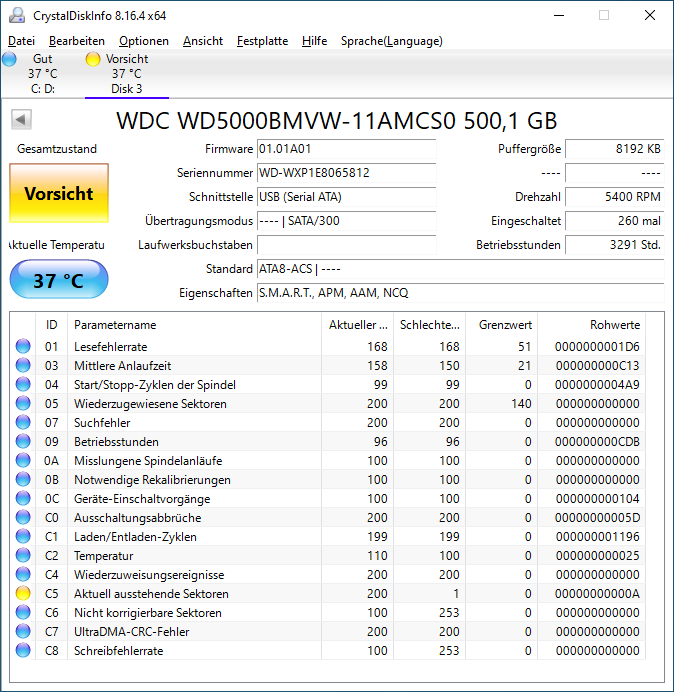Click status icon for 03 Mittlere Anlaufzeit

23,365
